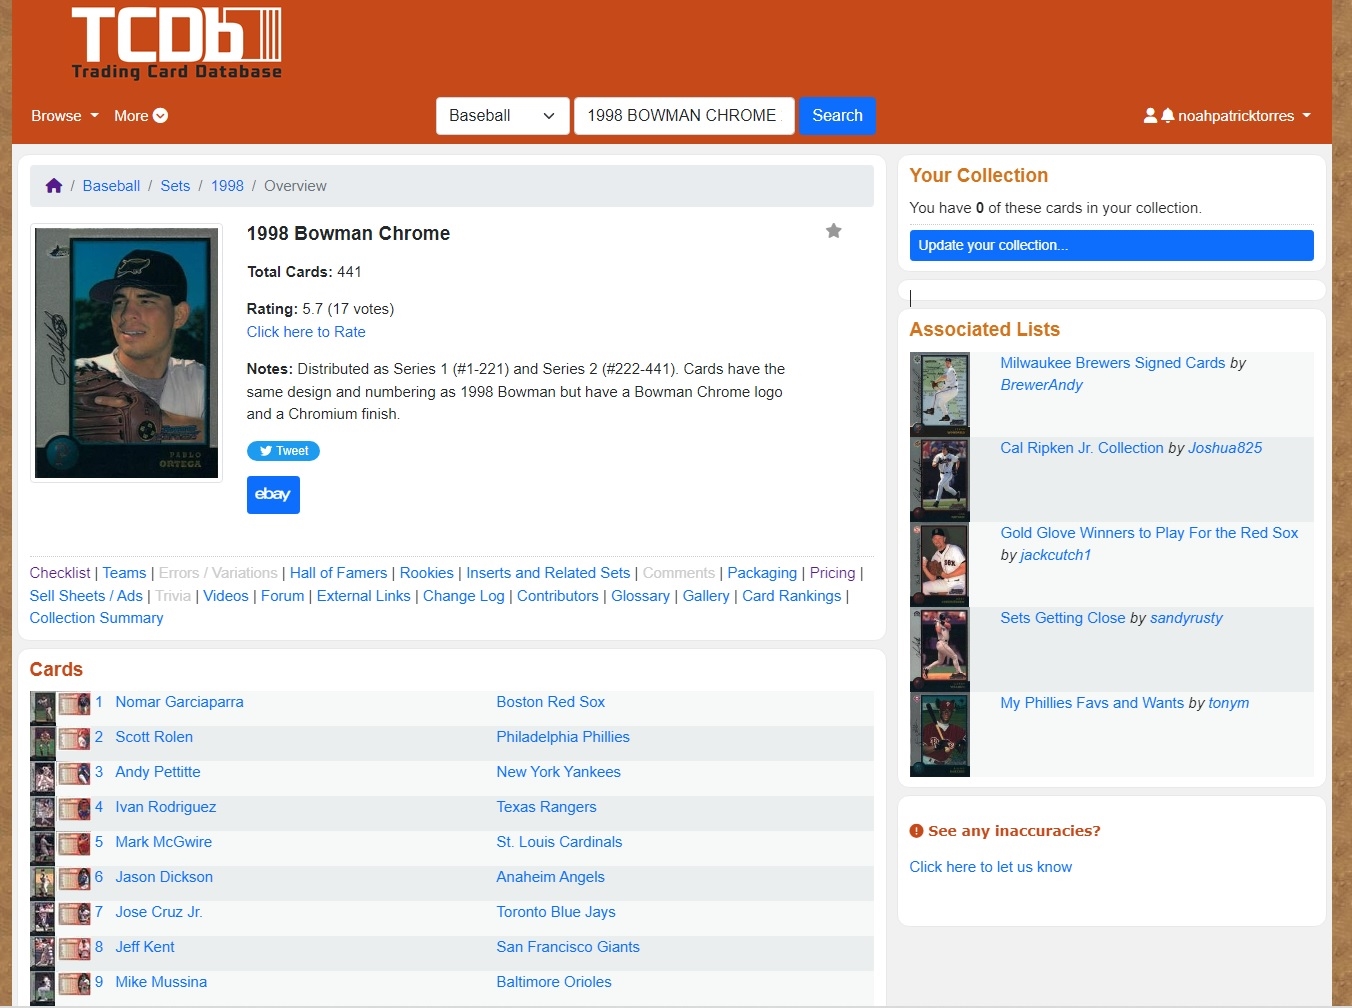View back image of Jeff Kent card
This screenshot has height=1008, width=1352.
pos(74,949)
